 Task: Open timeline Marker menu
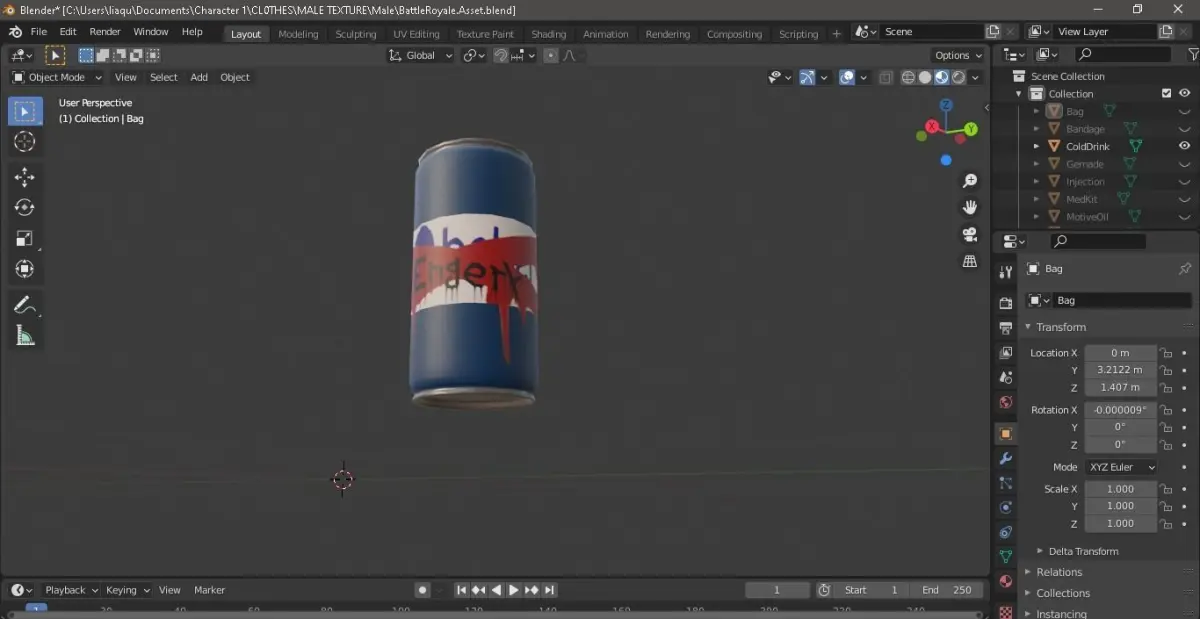210,590
